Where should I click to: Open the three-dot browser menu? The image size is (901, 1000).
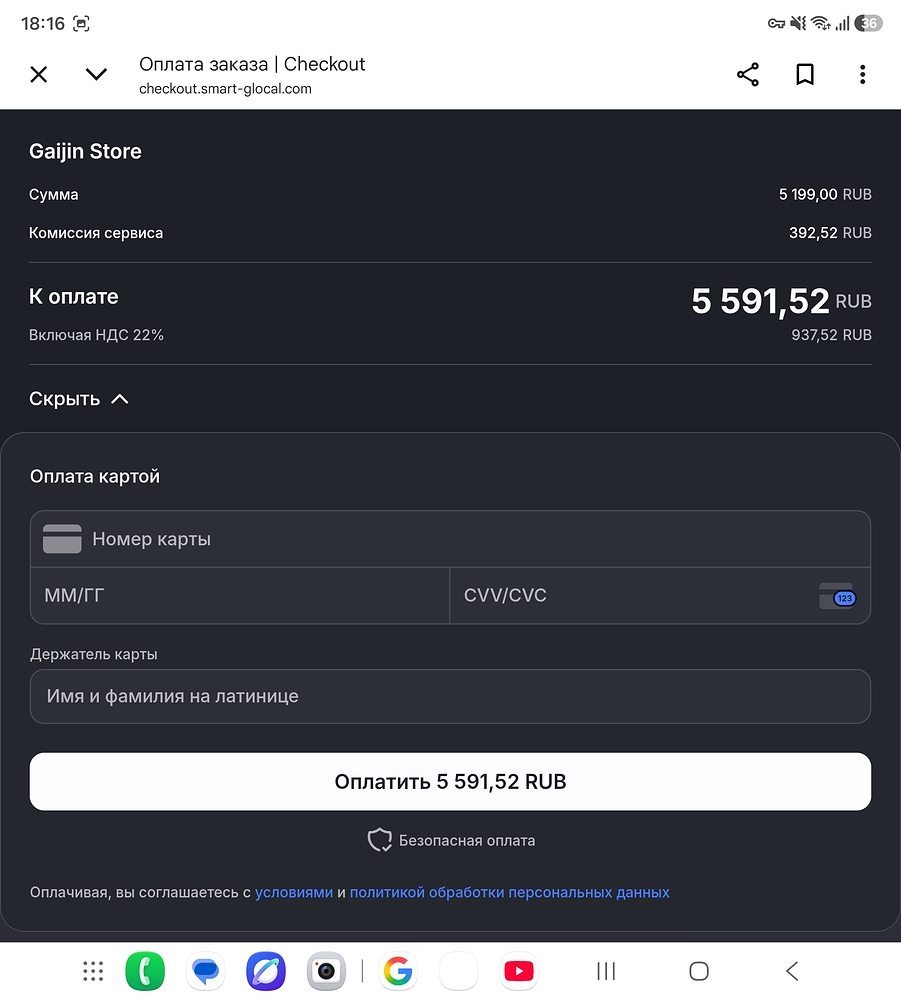pyautogui.click(x=862, y=75)
